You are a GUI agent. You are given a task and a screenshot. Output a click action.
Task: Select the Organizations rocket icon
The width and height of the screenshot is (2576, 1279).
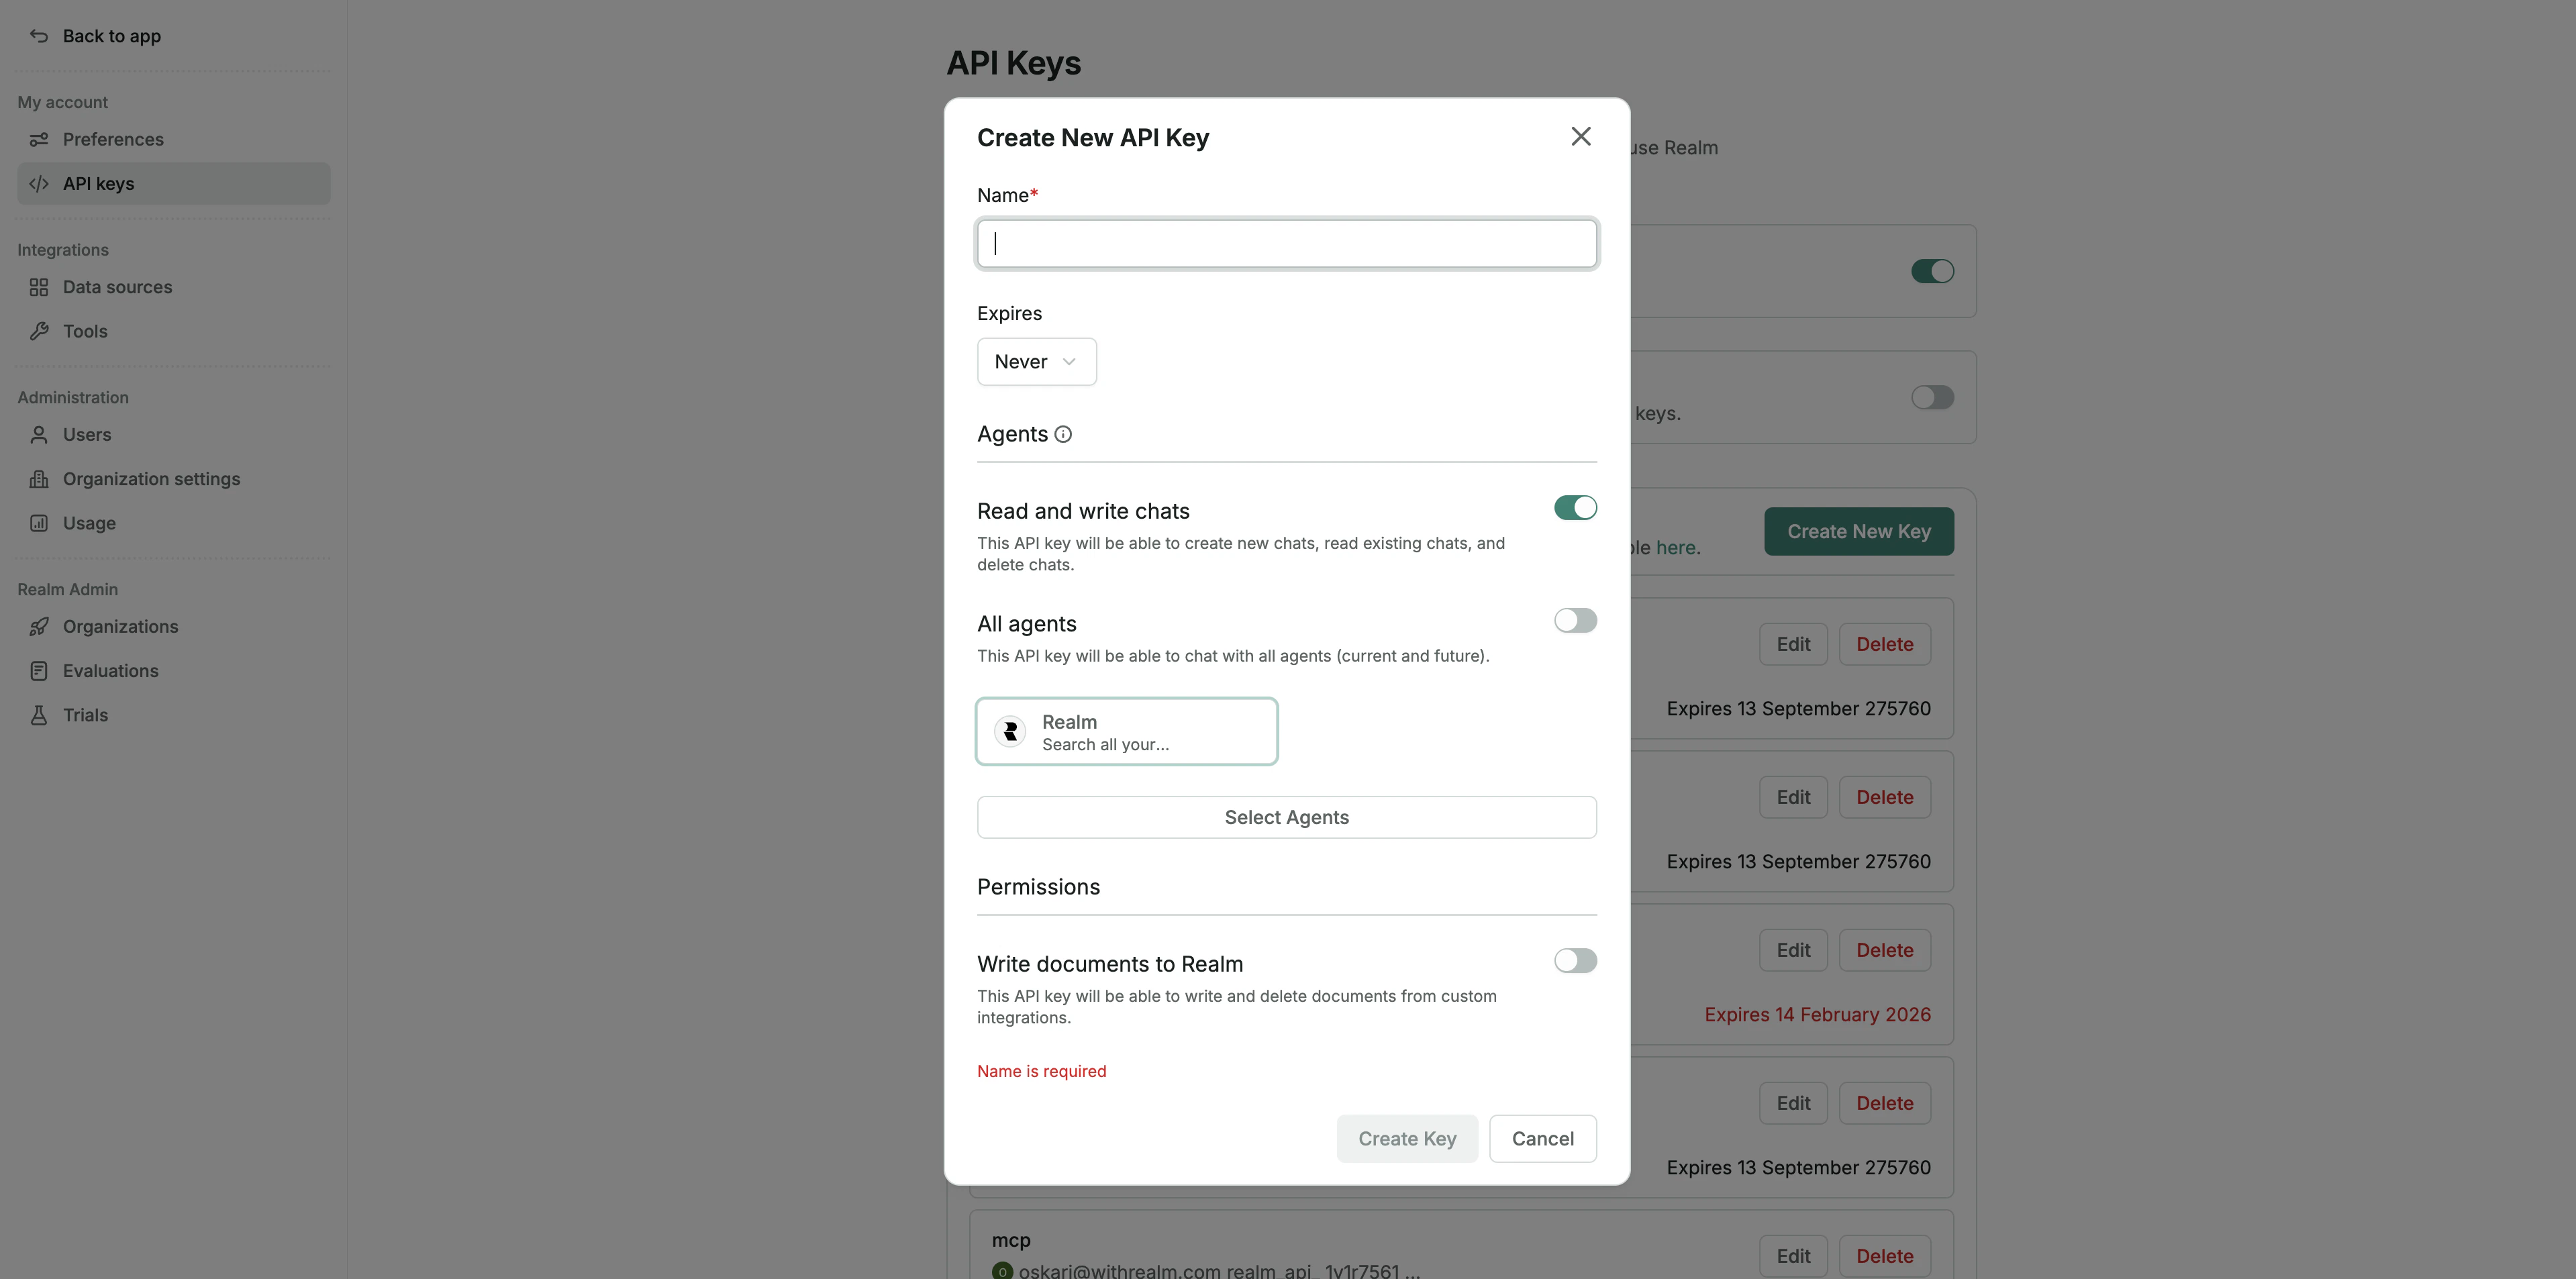click(x=39, y=626)
